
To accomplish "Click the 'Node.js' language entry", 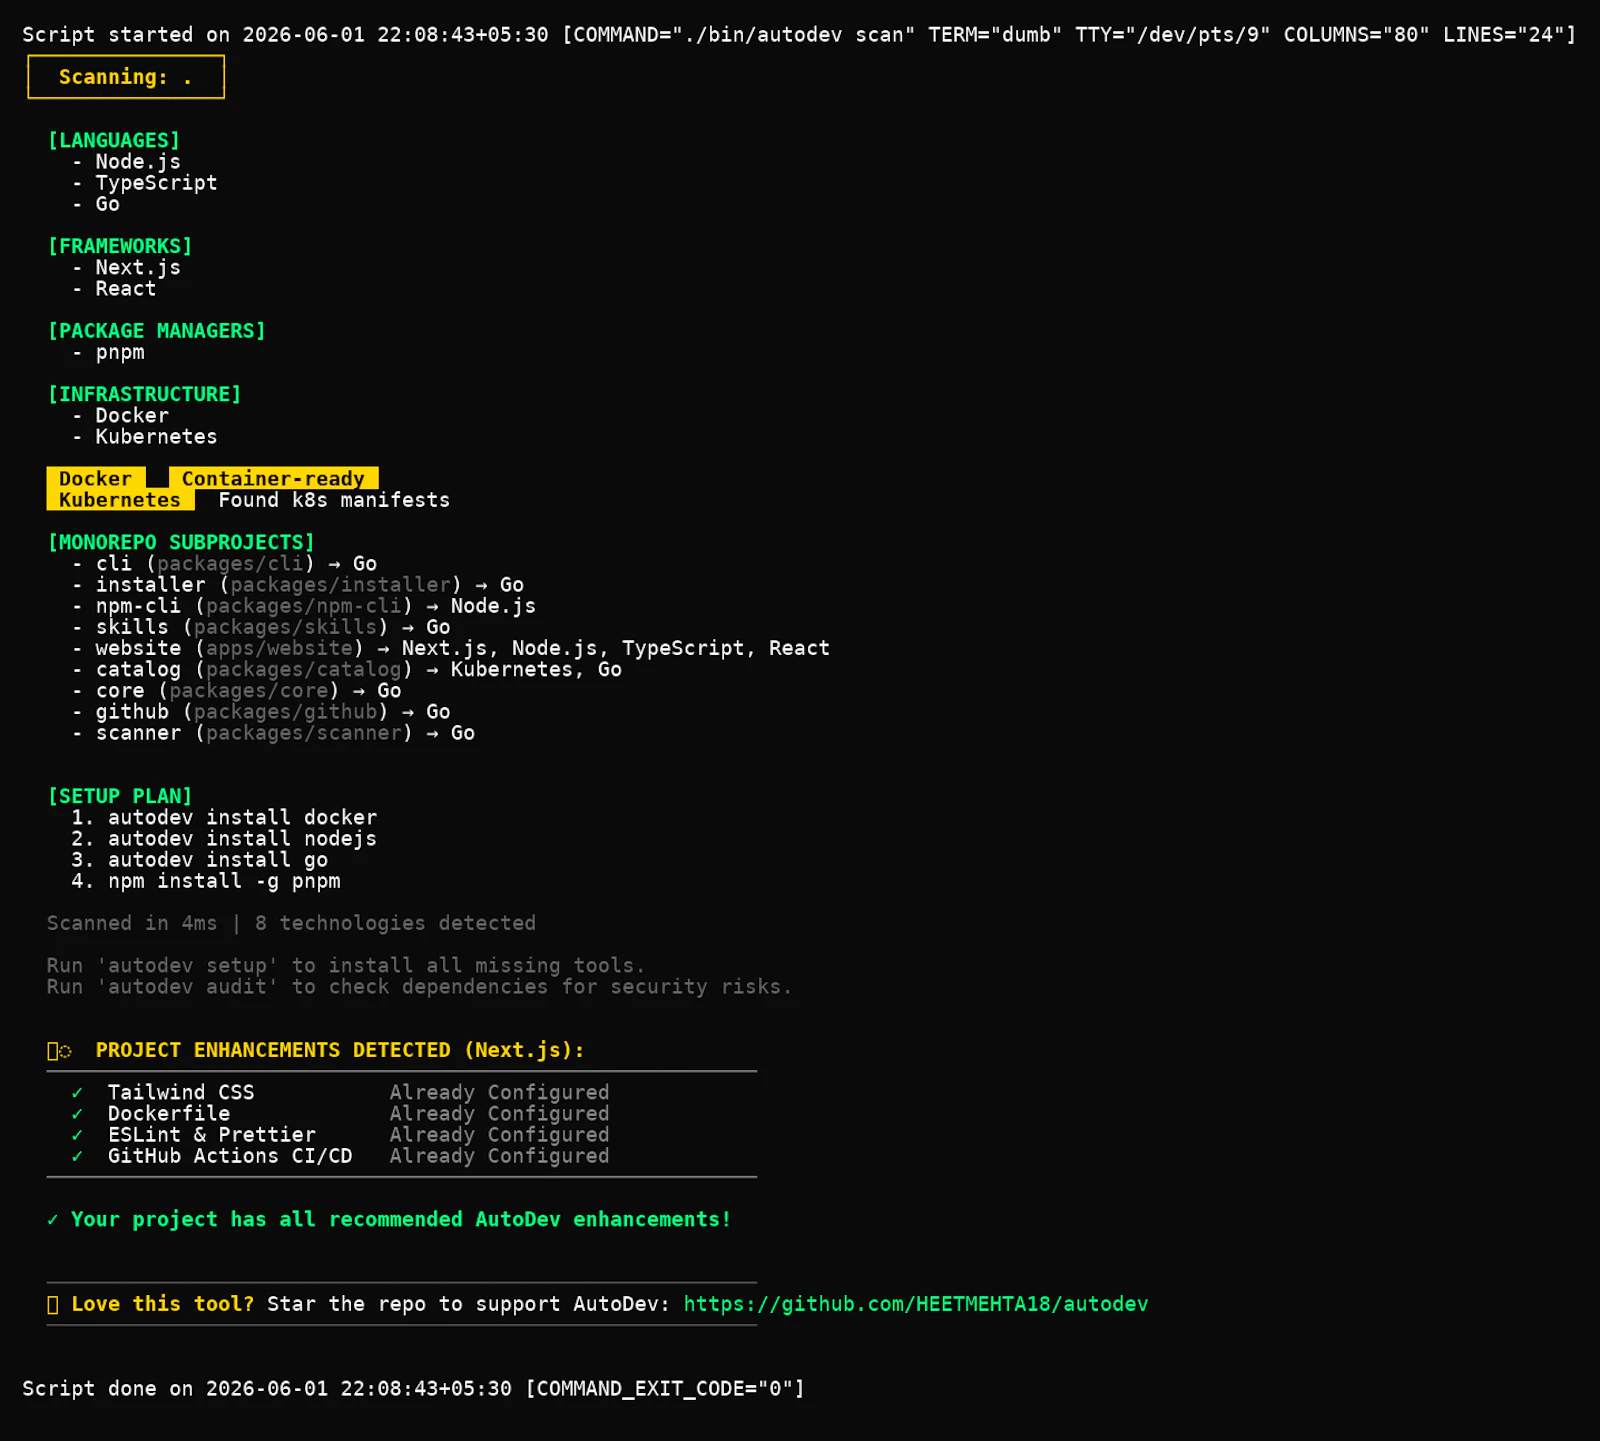I will coord(138,162).
